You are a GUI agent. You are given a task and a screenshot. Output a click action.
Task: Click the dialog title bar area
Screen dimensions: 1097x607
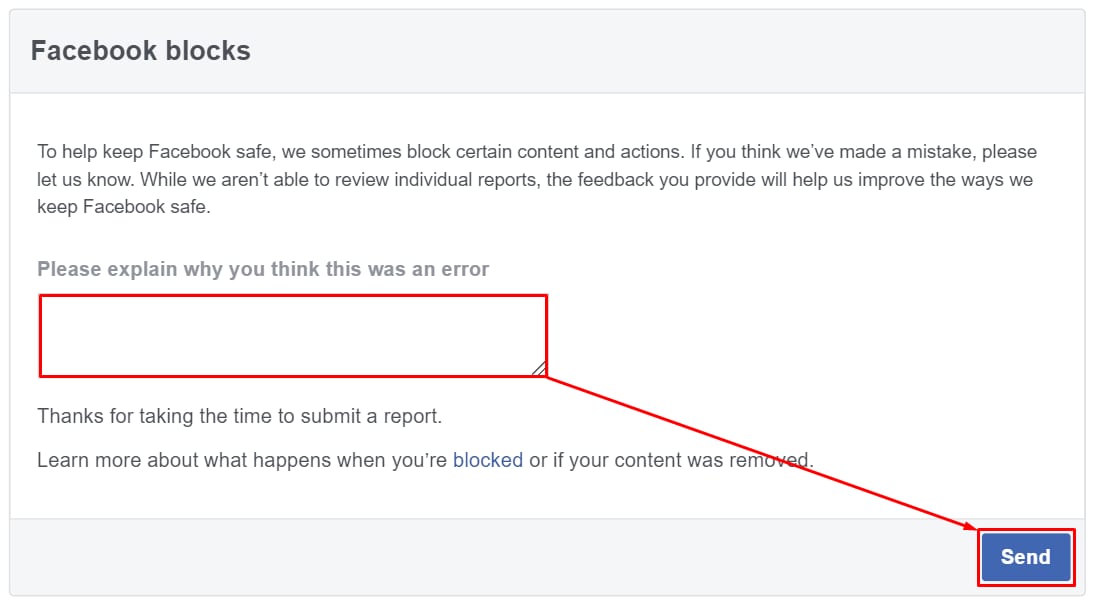[x=548, y=49]
